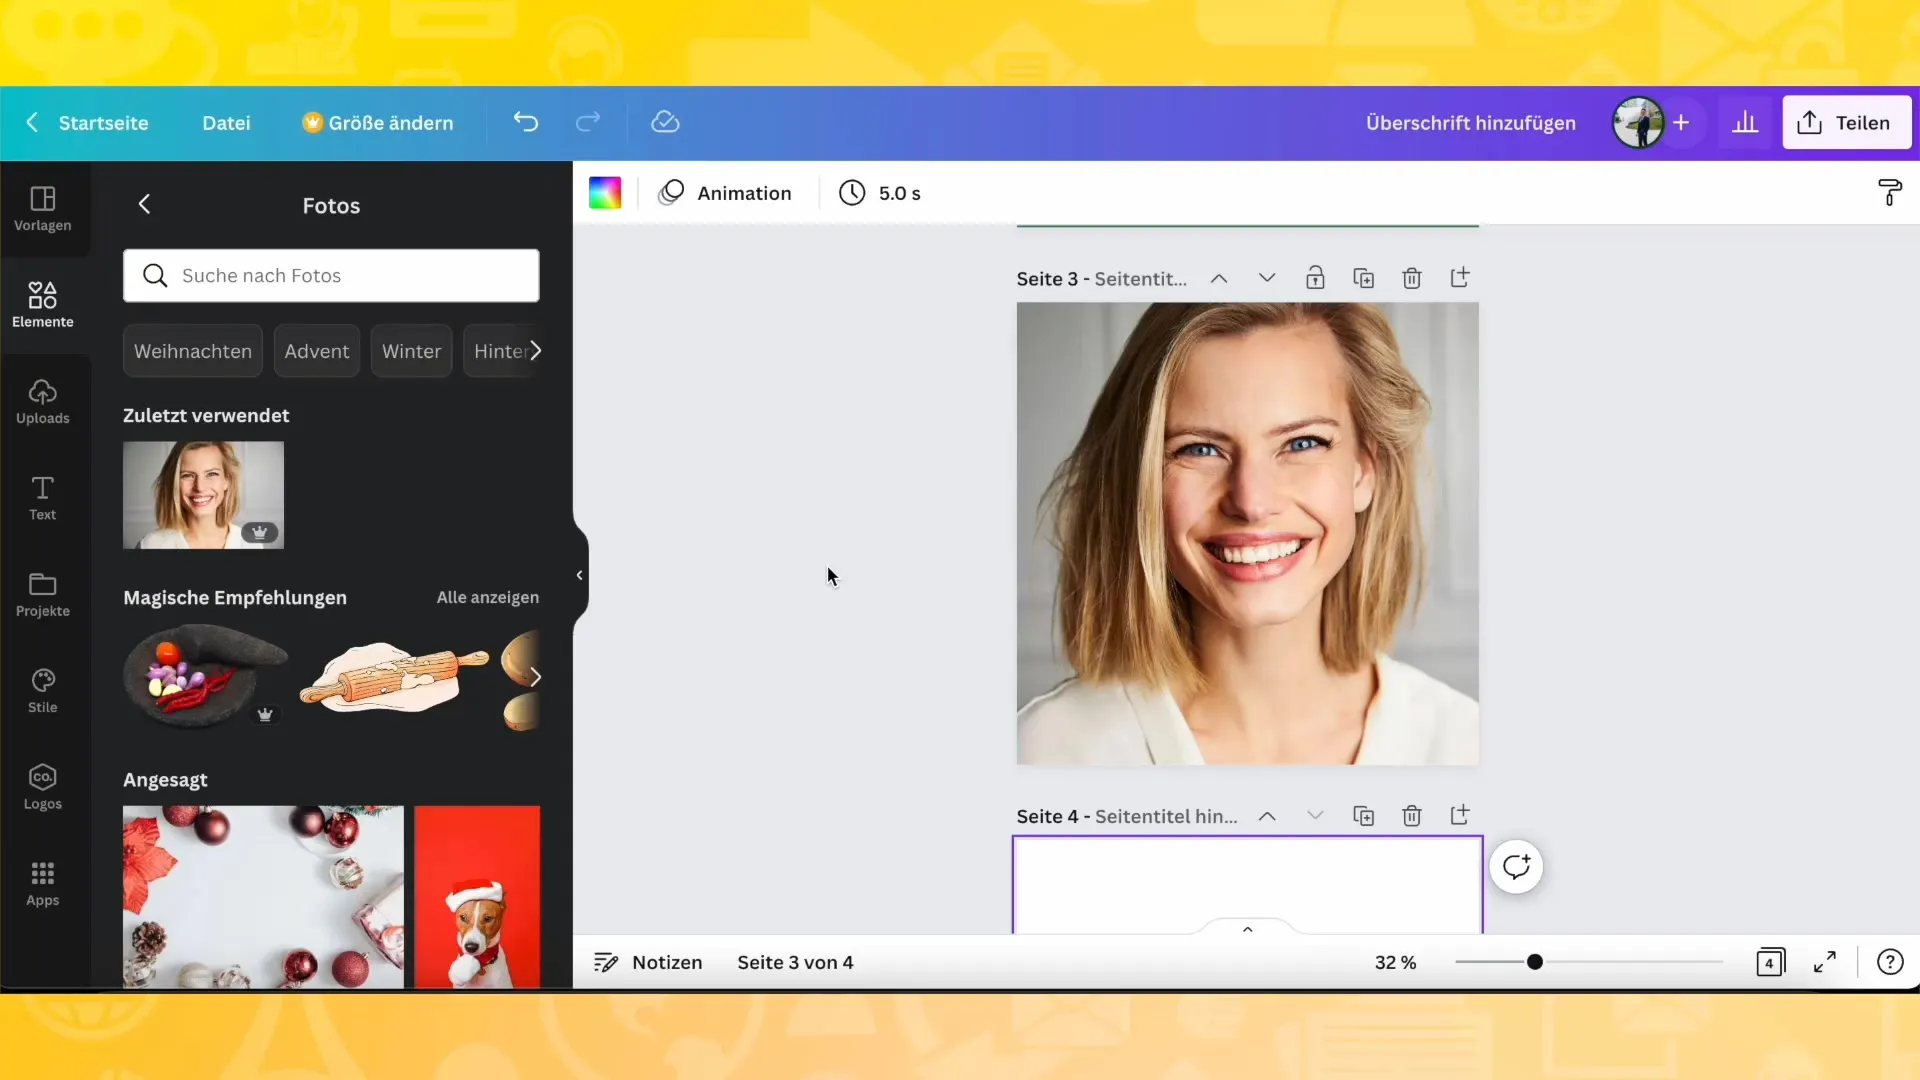Select the Christmas ornaments trending photo
This screenshot has height=1080, width=1920.
coord(263,897)
